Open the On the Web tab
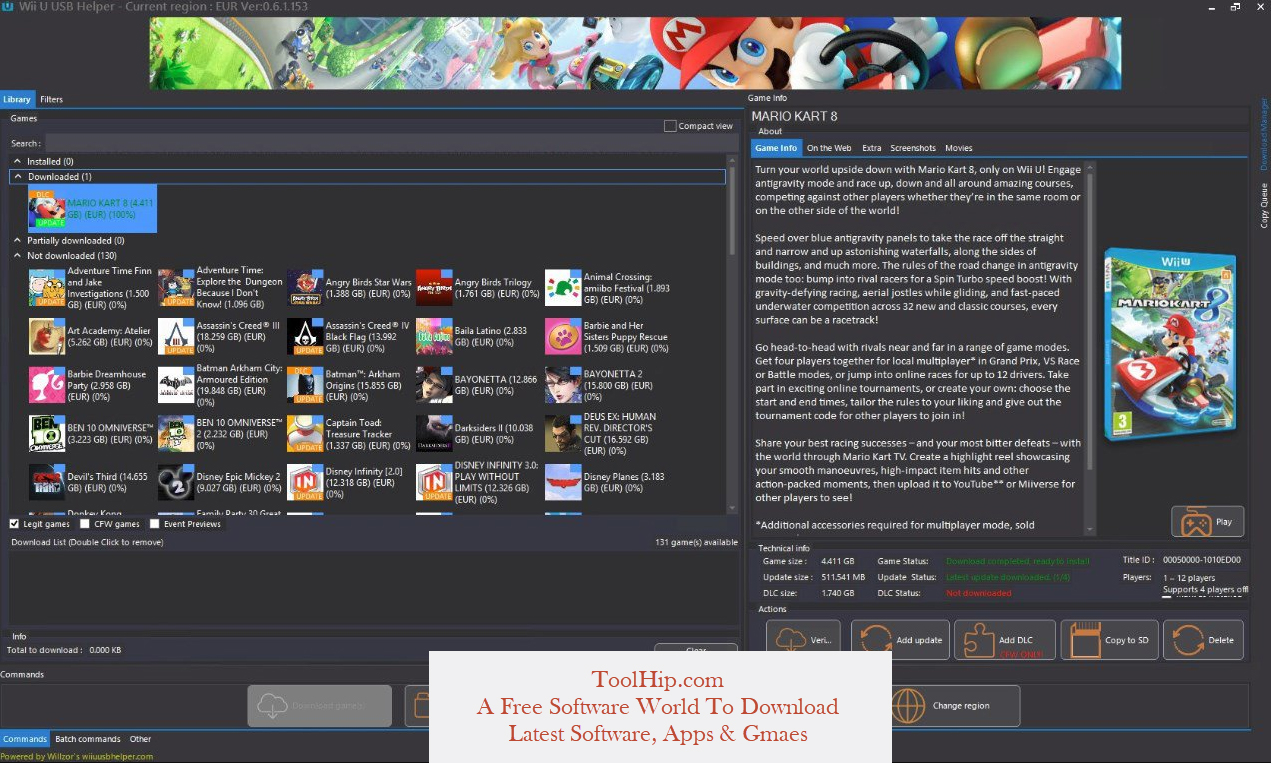Image resolution: width=1271 pixels, height=763 pixels. pyautogui.click(x=829, y=148)
